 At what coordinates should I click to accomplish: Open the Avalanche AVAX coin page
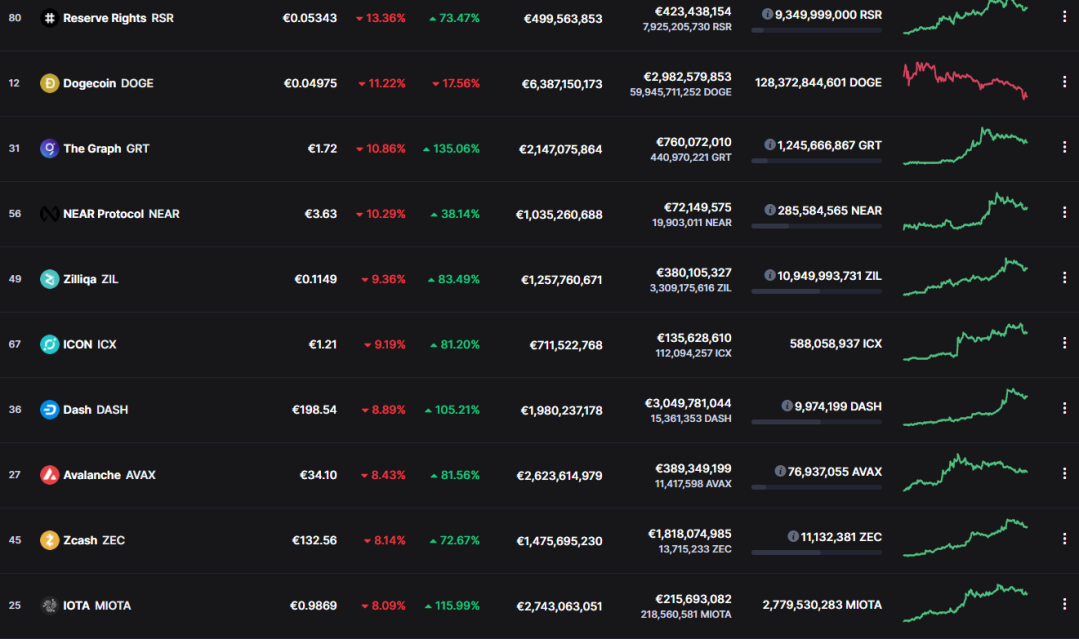pyautogui.click(x=109, y=475)
